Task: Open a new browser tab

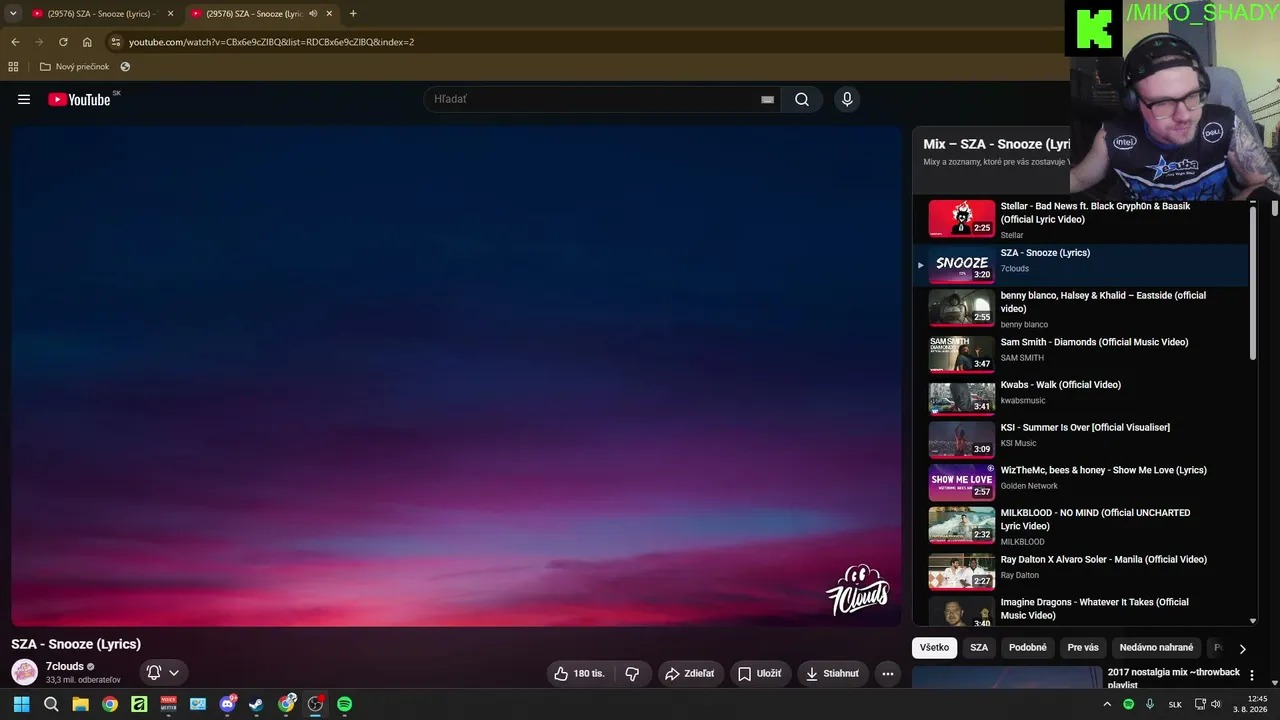Action: tap(353, 14)
